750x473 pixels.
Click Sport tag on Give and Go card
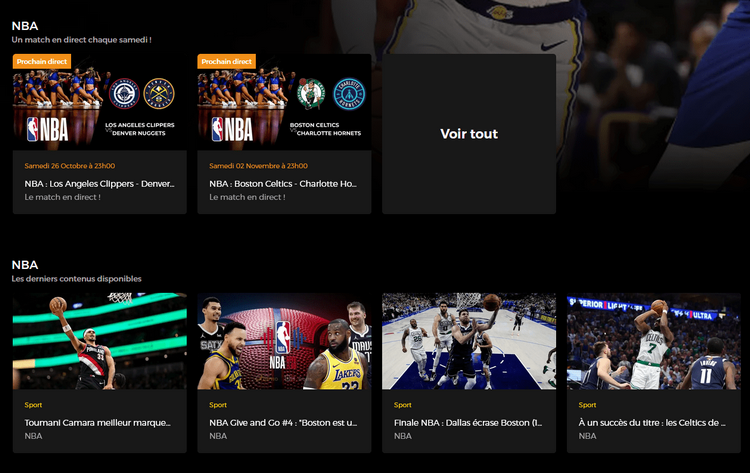(x=218, y=405)
